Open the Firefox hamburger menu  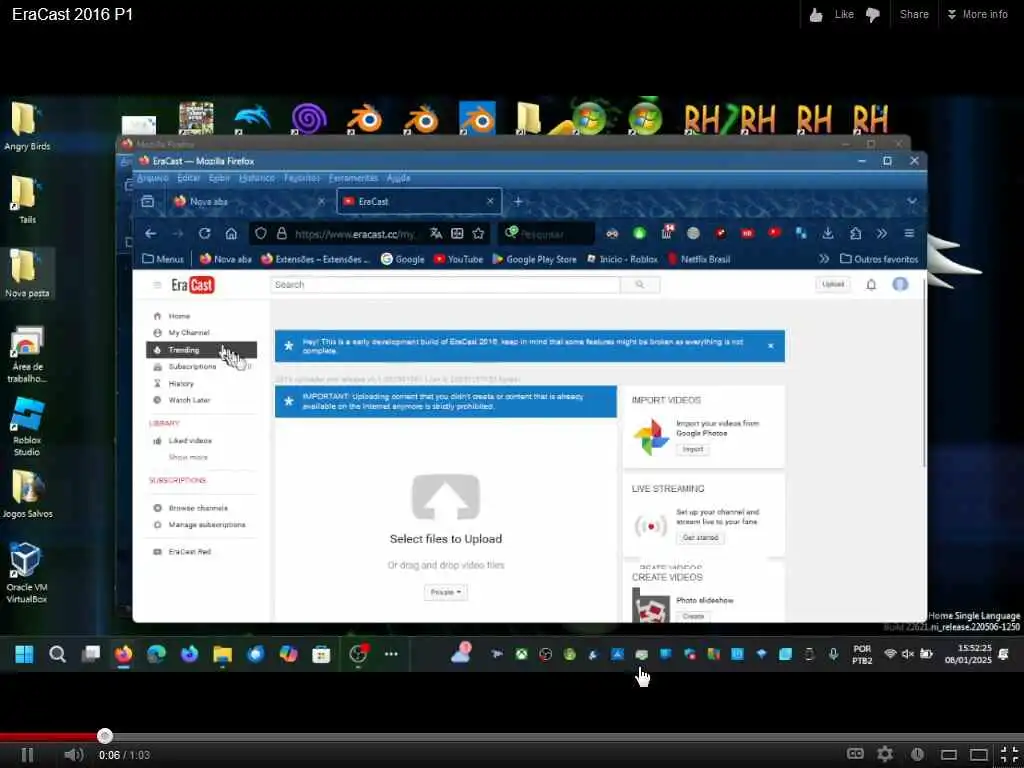[908, 233]
